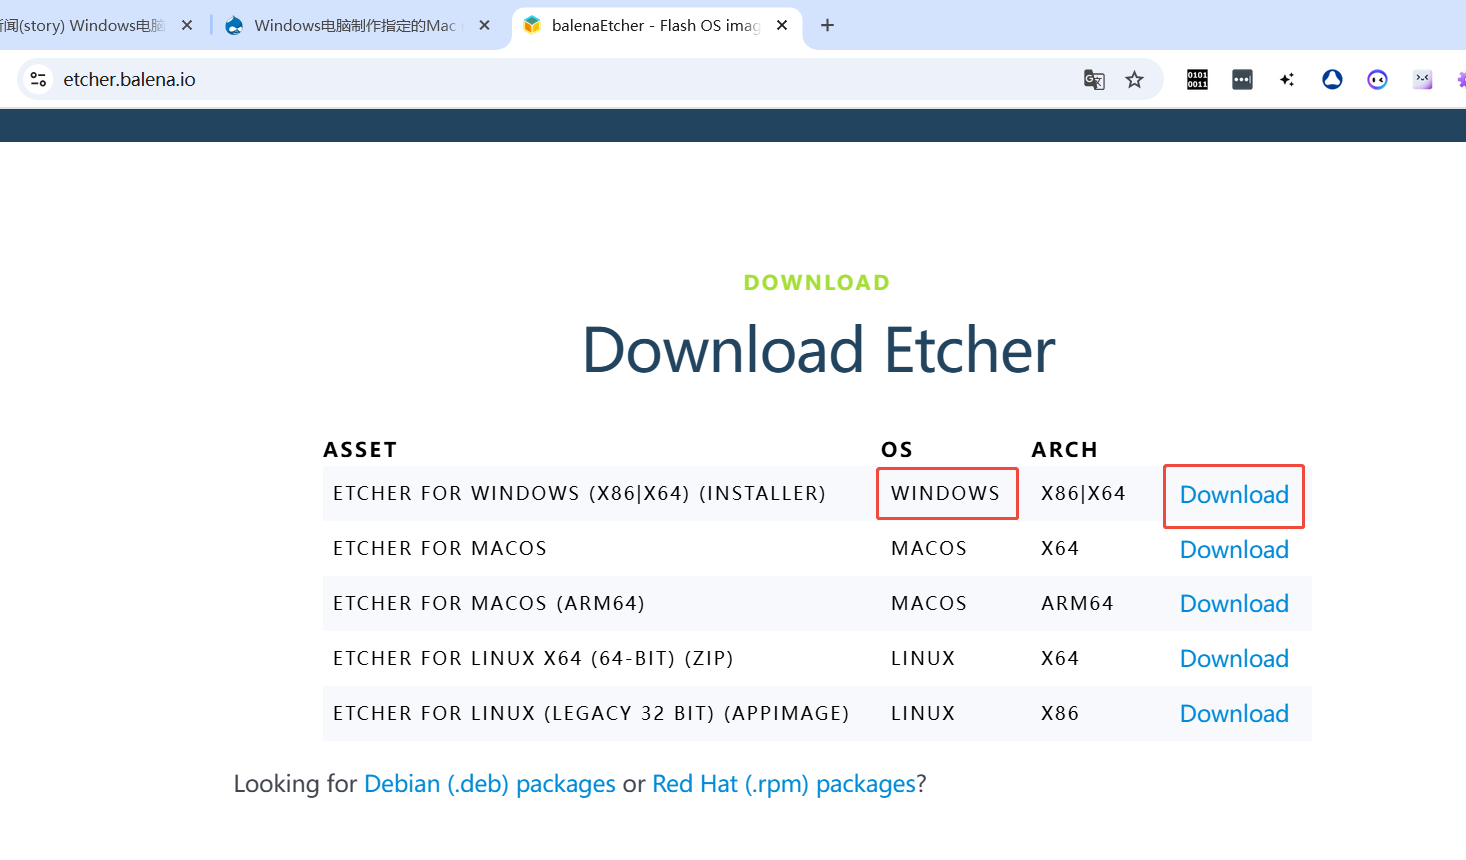Click 'ETCHER FOR WINDOWS (X86|X64) (INSTALLER)' text

tap(580, 493)
